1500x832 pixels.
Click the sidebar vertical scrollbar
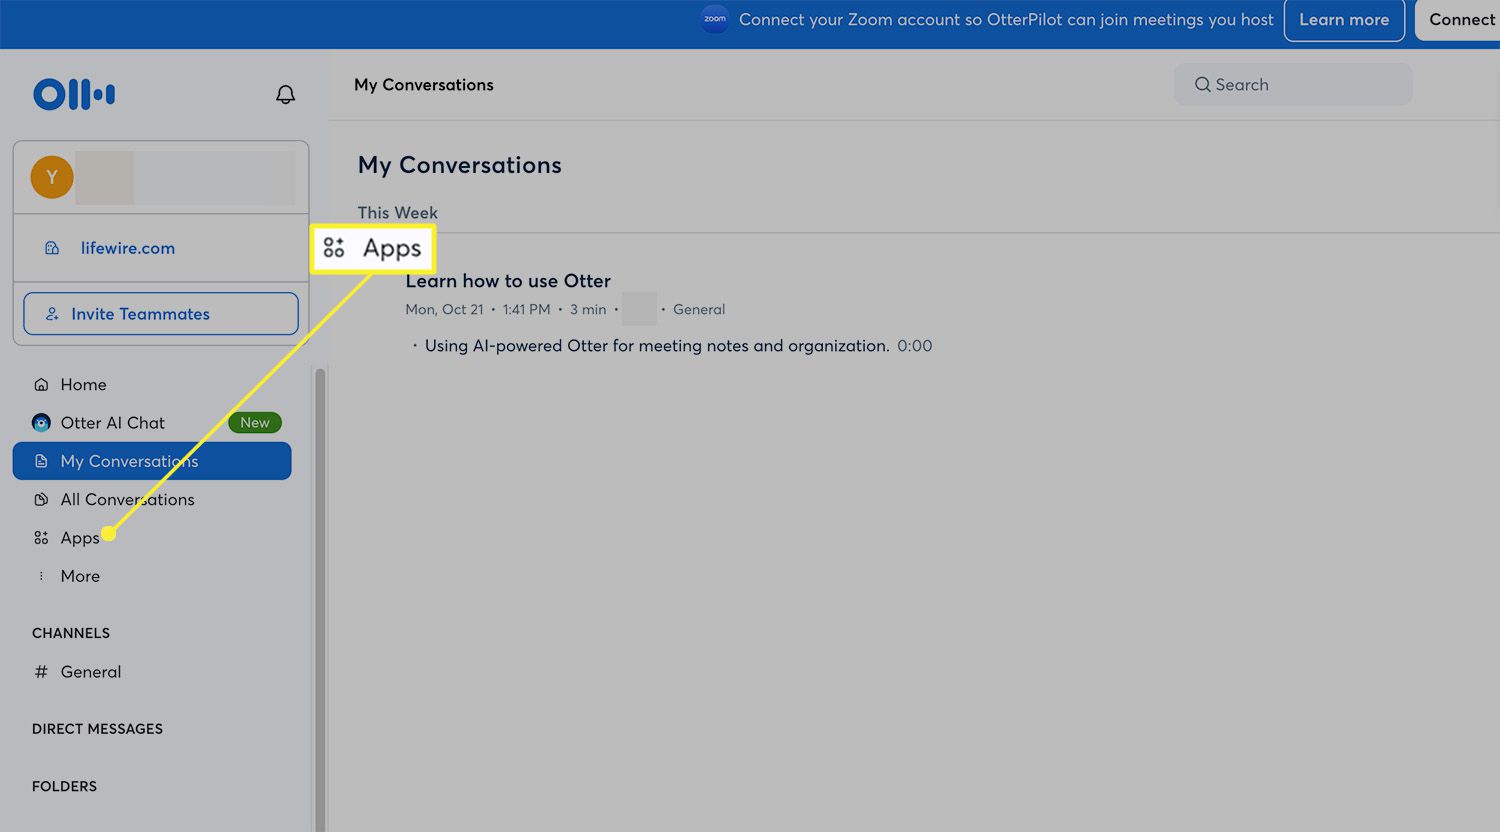coord(320,600)
